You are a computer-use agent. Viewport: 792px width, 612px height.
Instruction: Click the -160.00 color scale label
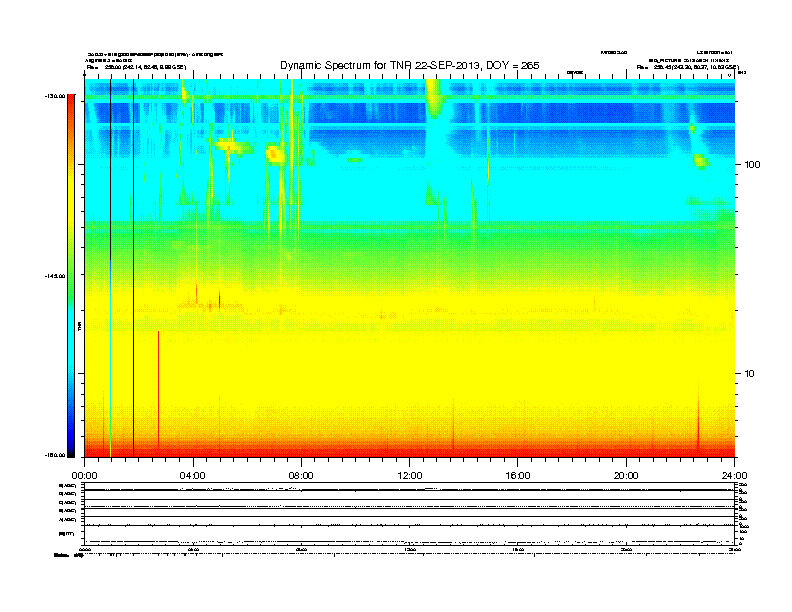coord(55,455)
